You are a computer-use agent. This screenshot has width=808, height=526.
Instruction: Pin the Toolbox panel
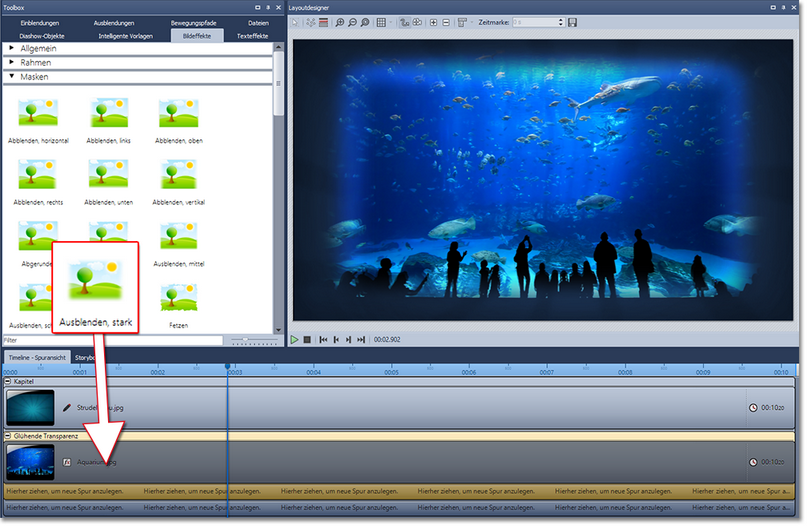click(267, 7)
